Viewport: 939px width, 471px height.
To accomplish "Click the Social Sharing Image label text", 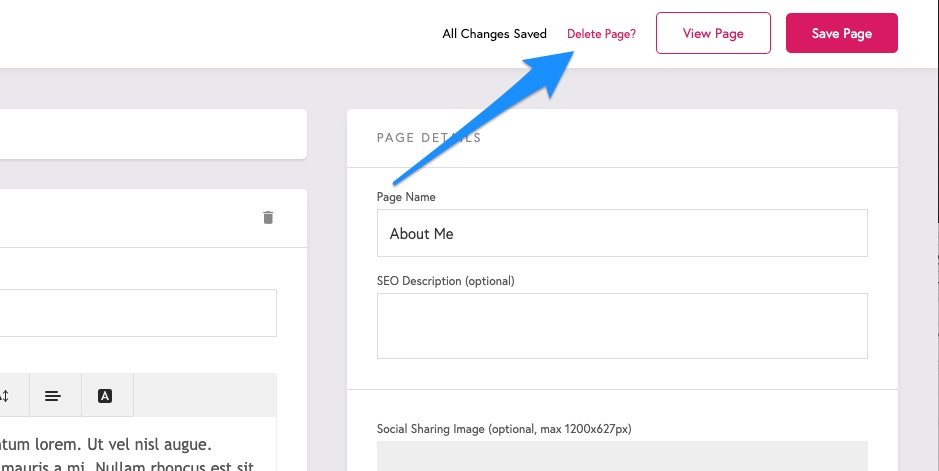I will pyautogui.click(x=504, y=429).
